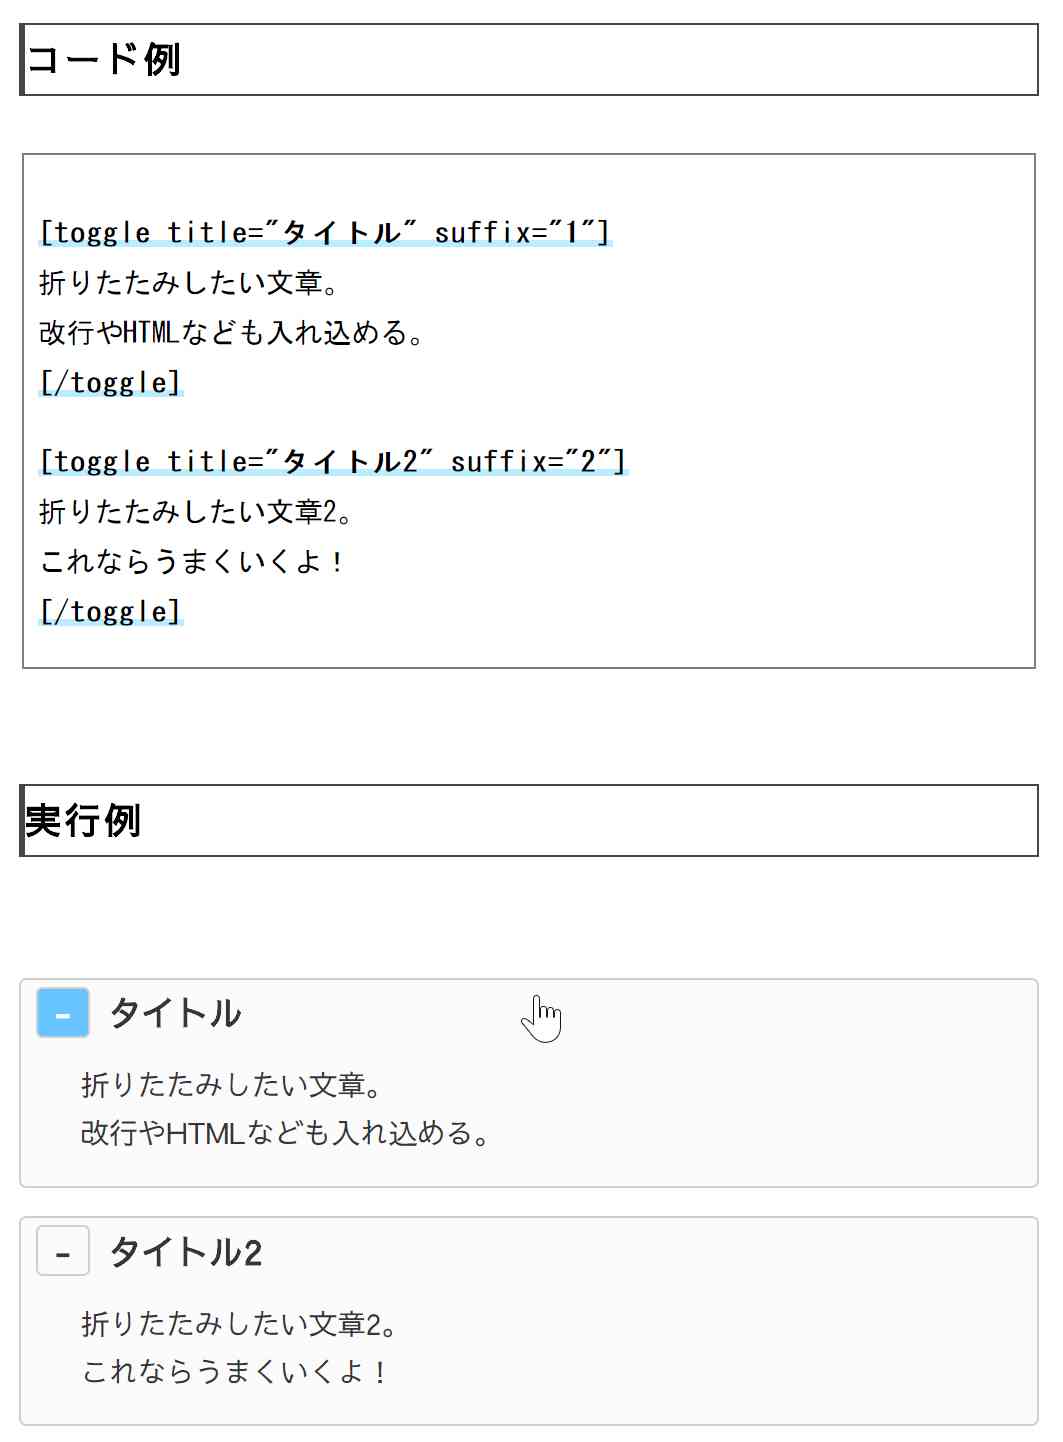Click the first [/toggle] closing tag
Image resolution: width=1063 pixels, height=1442 pixels.
point(111,383)
